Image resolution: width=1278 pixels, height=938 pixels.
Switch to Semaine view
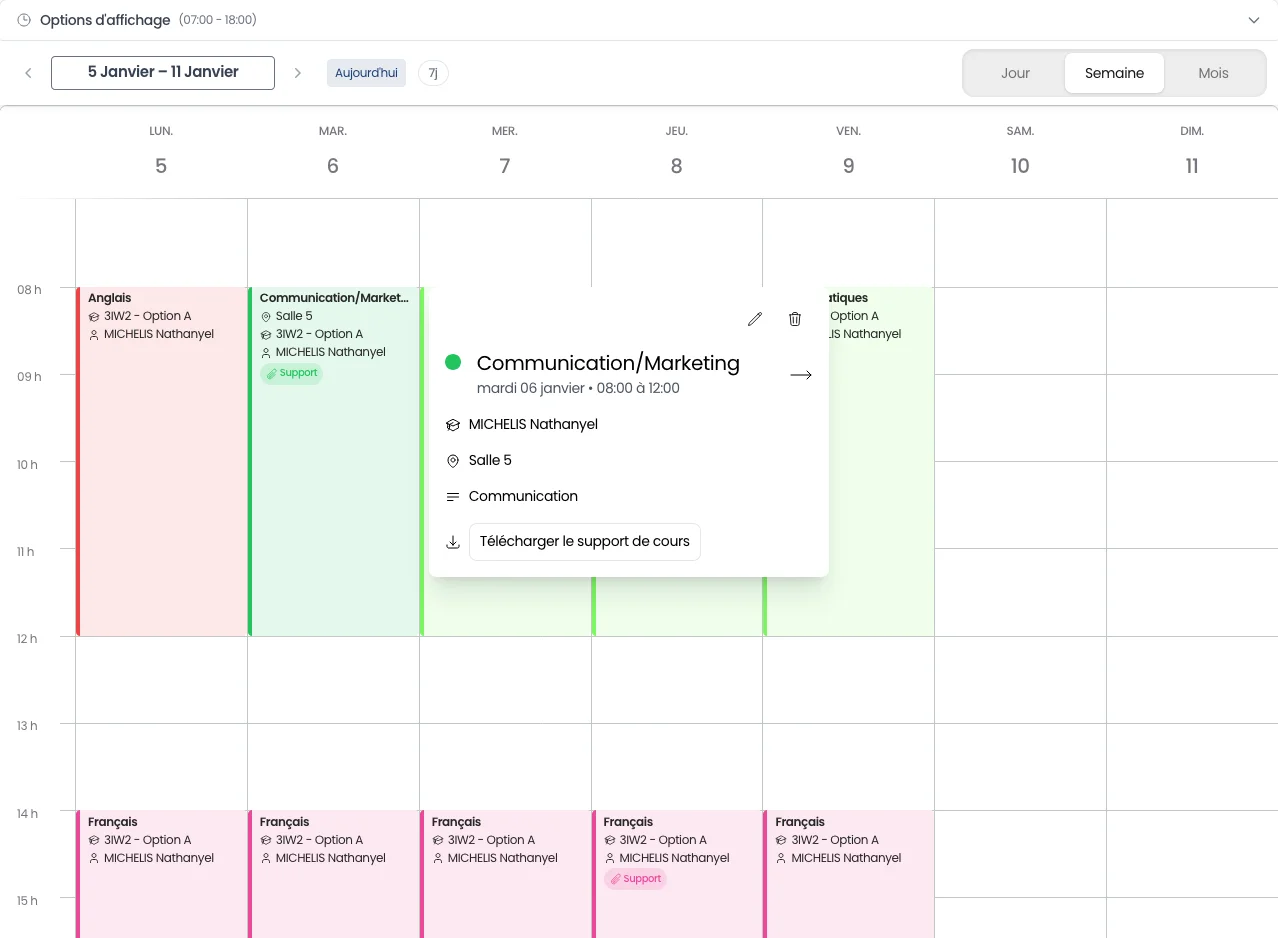pyautogui.click(x=1114, y=73)
